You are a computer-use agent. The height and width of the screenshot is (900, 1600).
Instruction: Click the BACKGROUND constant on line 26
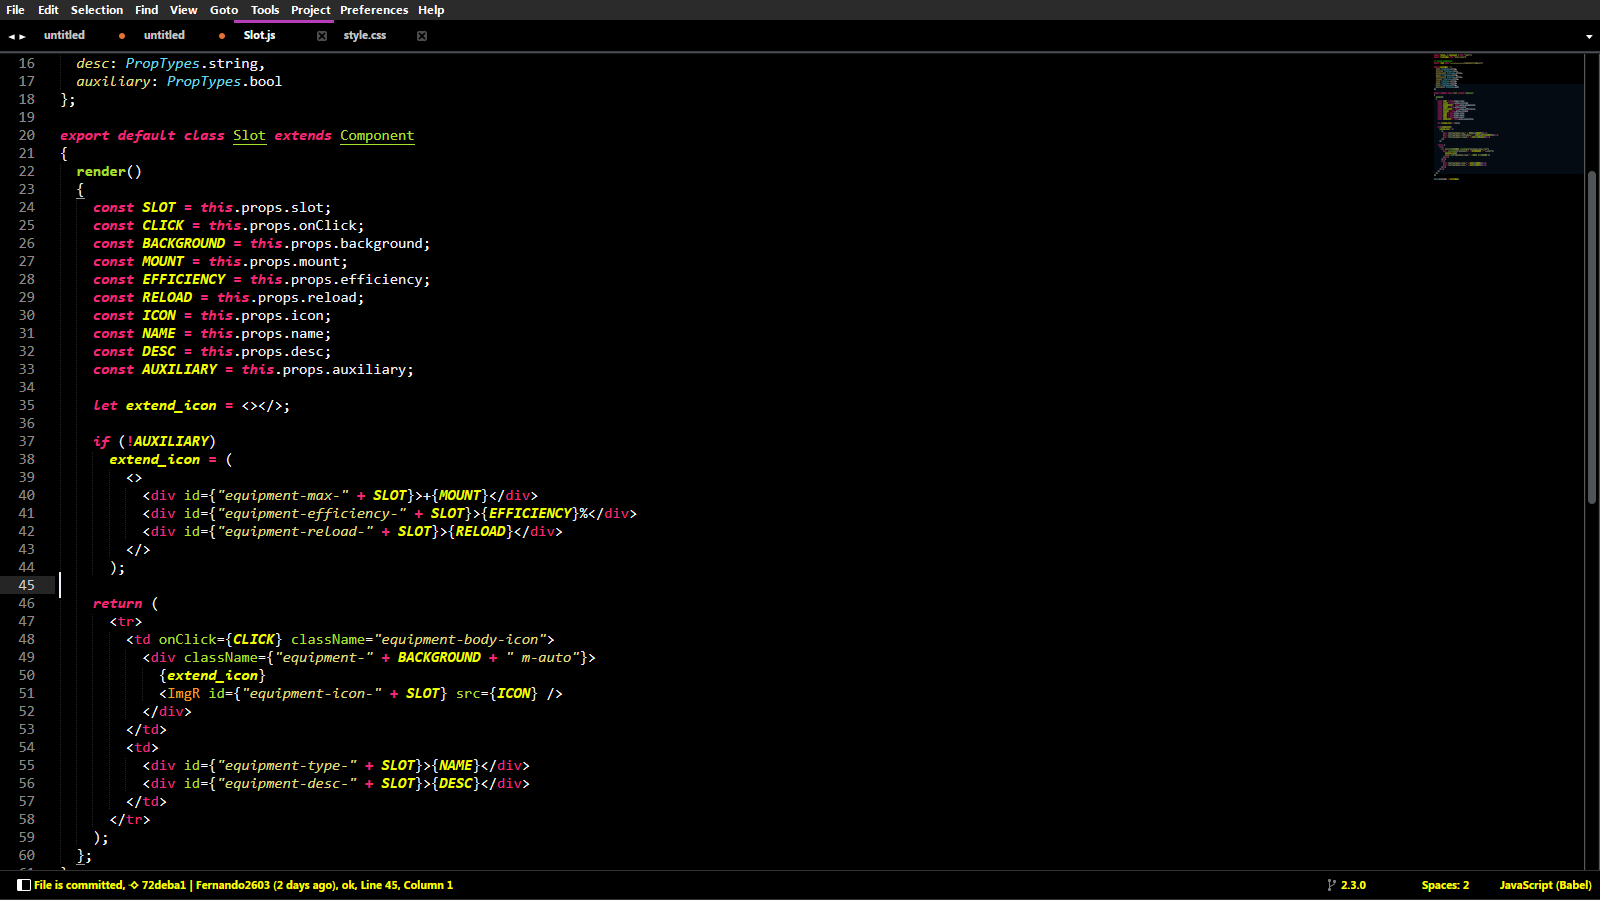coord(184,243)
